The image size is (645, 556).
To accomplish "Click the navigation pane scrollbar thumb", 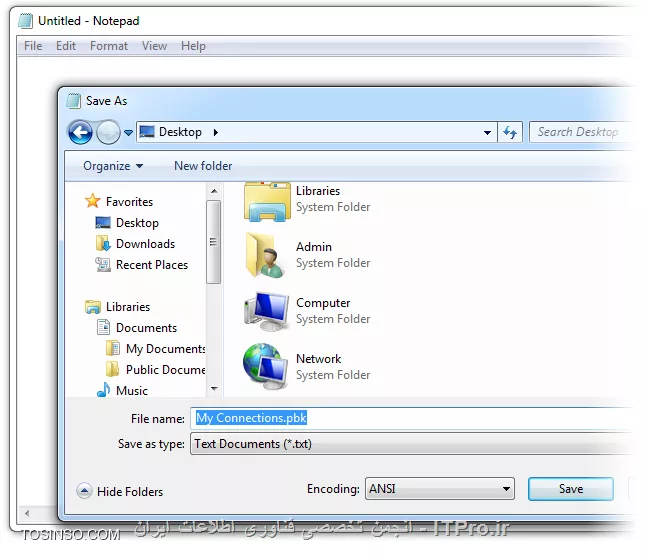I will pos(213,242).
